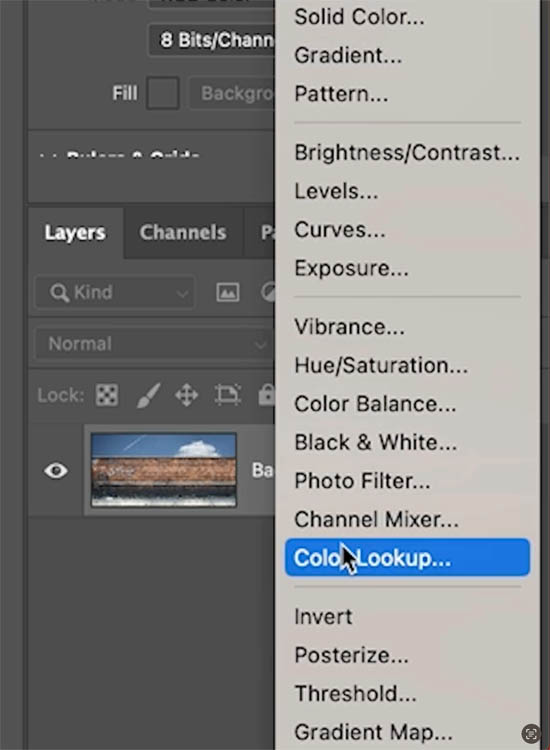
Task: Click the lock position move icon
Action: pyautogui.click(x=187, y=396)
